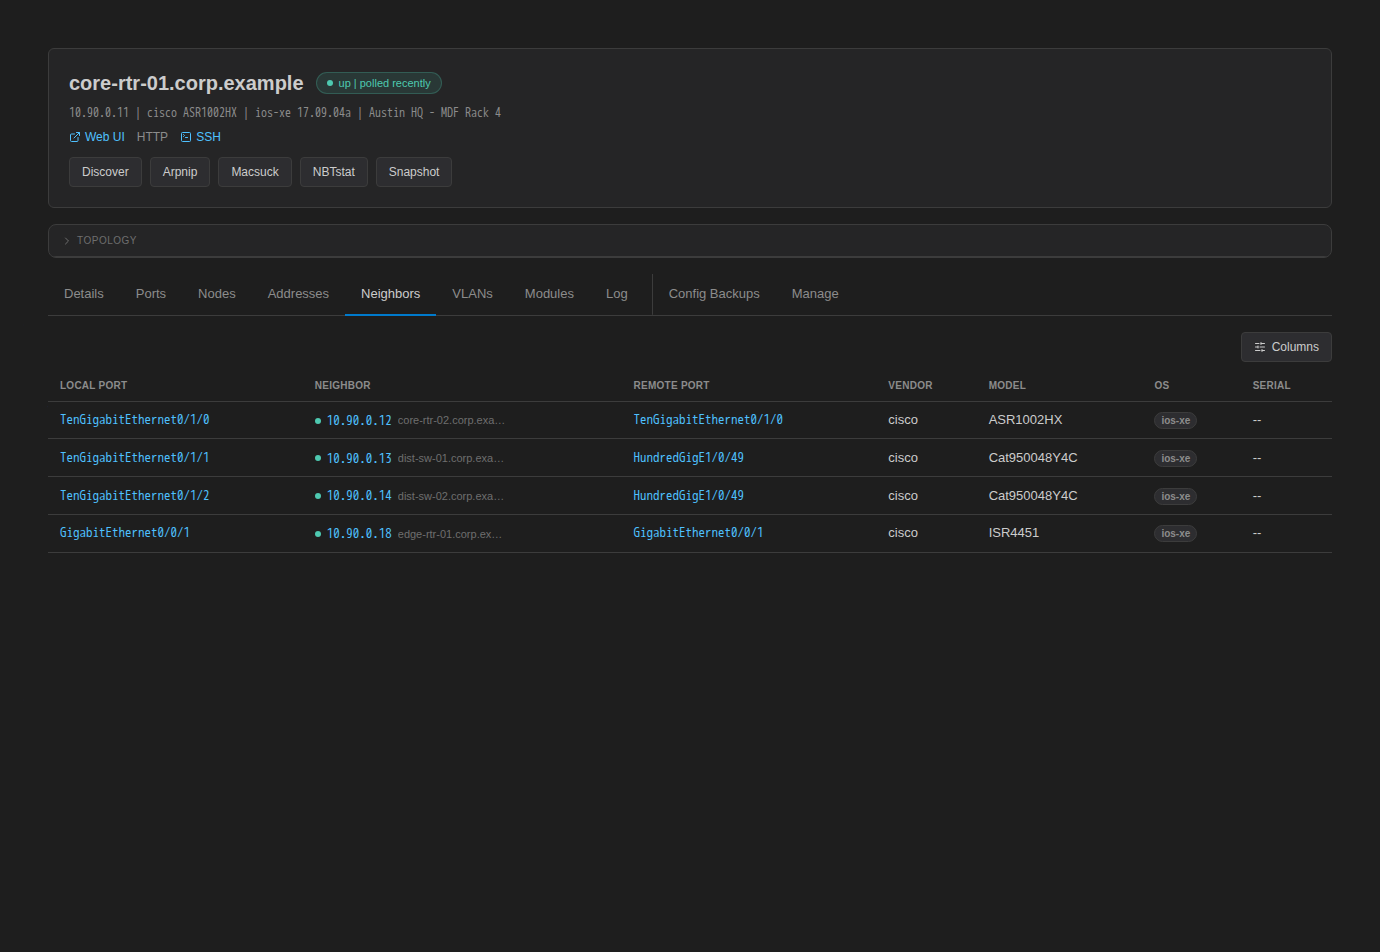Open local port TenGigabitEthernet0/1/1
The image size is (1380, 952).
[134, 458]
